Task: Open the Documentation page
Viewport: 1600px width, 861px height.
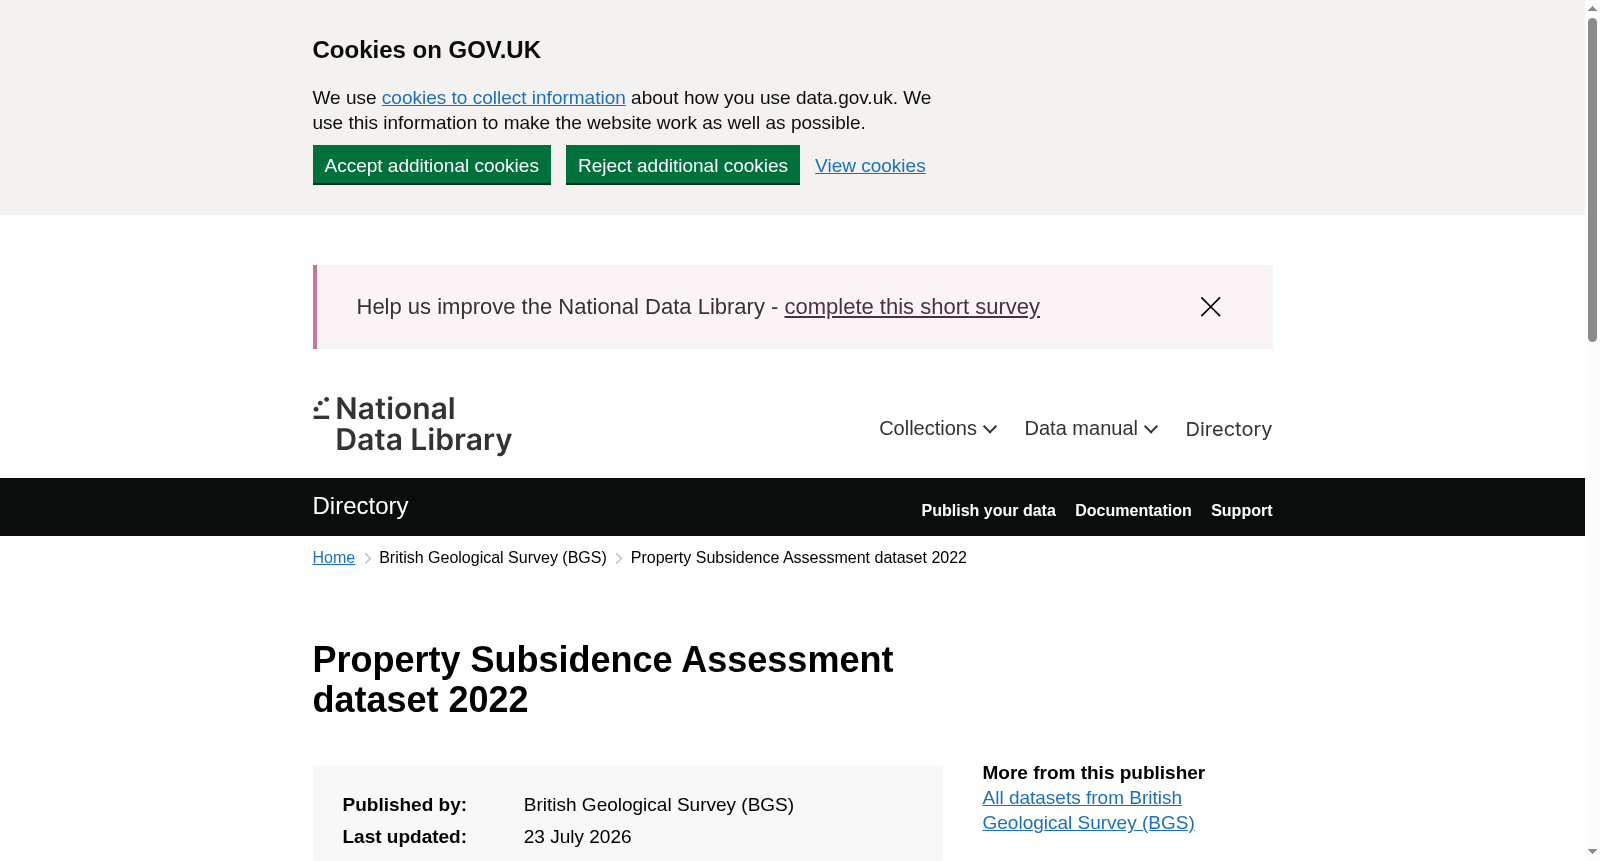Action: coord(1133,510)
